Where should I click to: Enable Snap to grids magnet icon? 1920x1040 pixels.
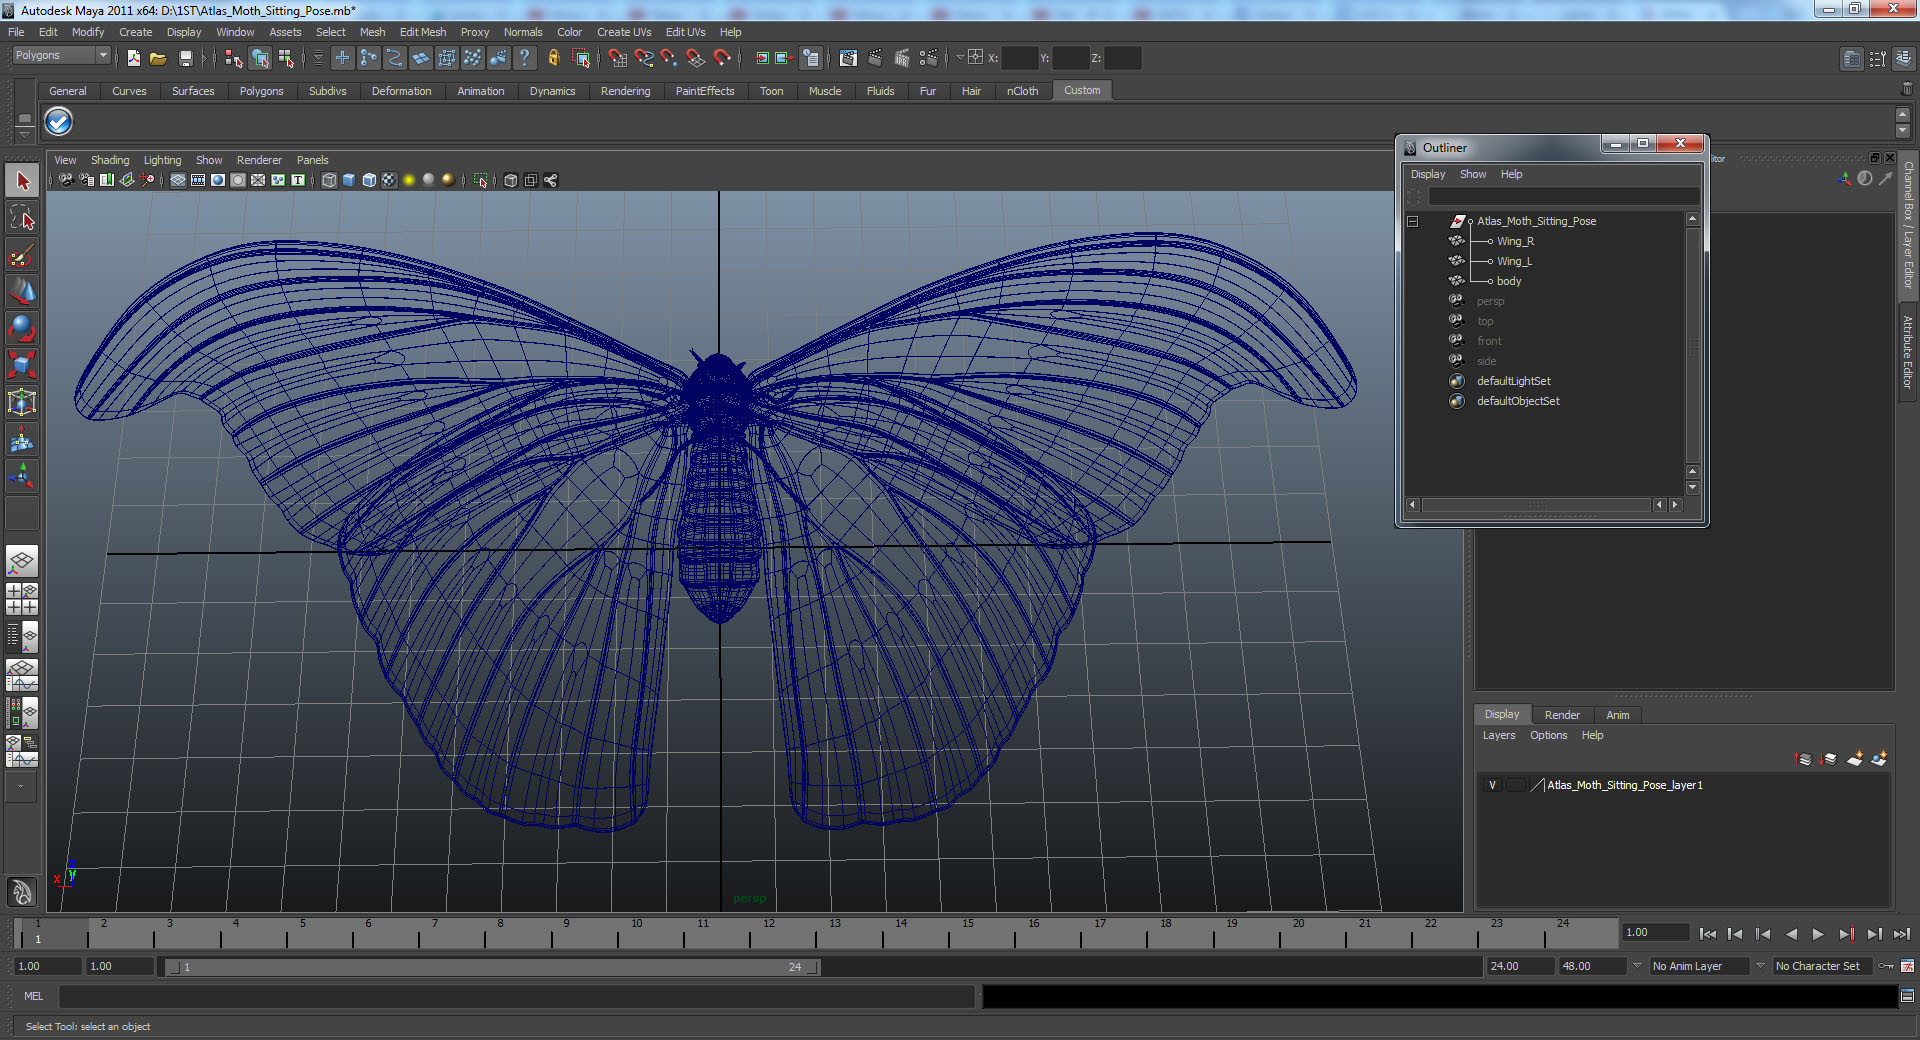click(617, 58)
